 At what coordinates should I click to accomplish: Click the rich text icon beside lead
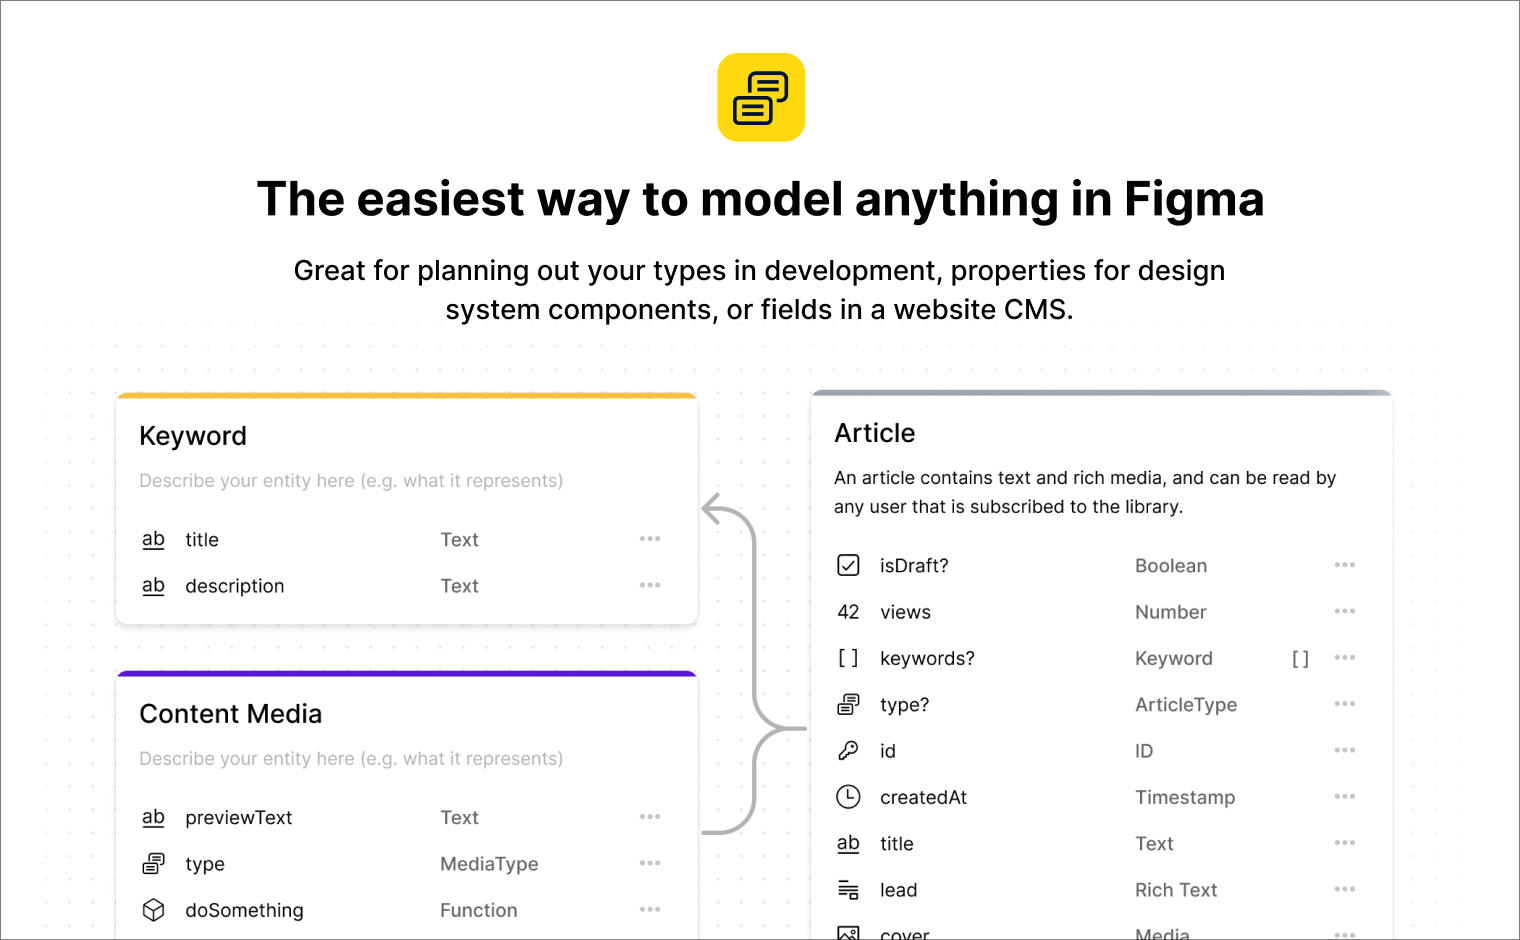847,889
